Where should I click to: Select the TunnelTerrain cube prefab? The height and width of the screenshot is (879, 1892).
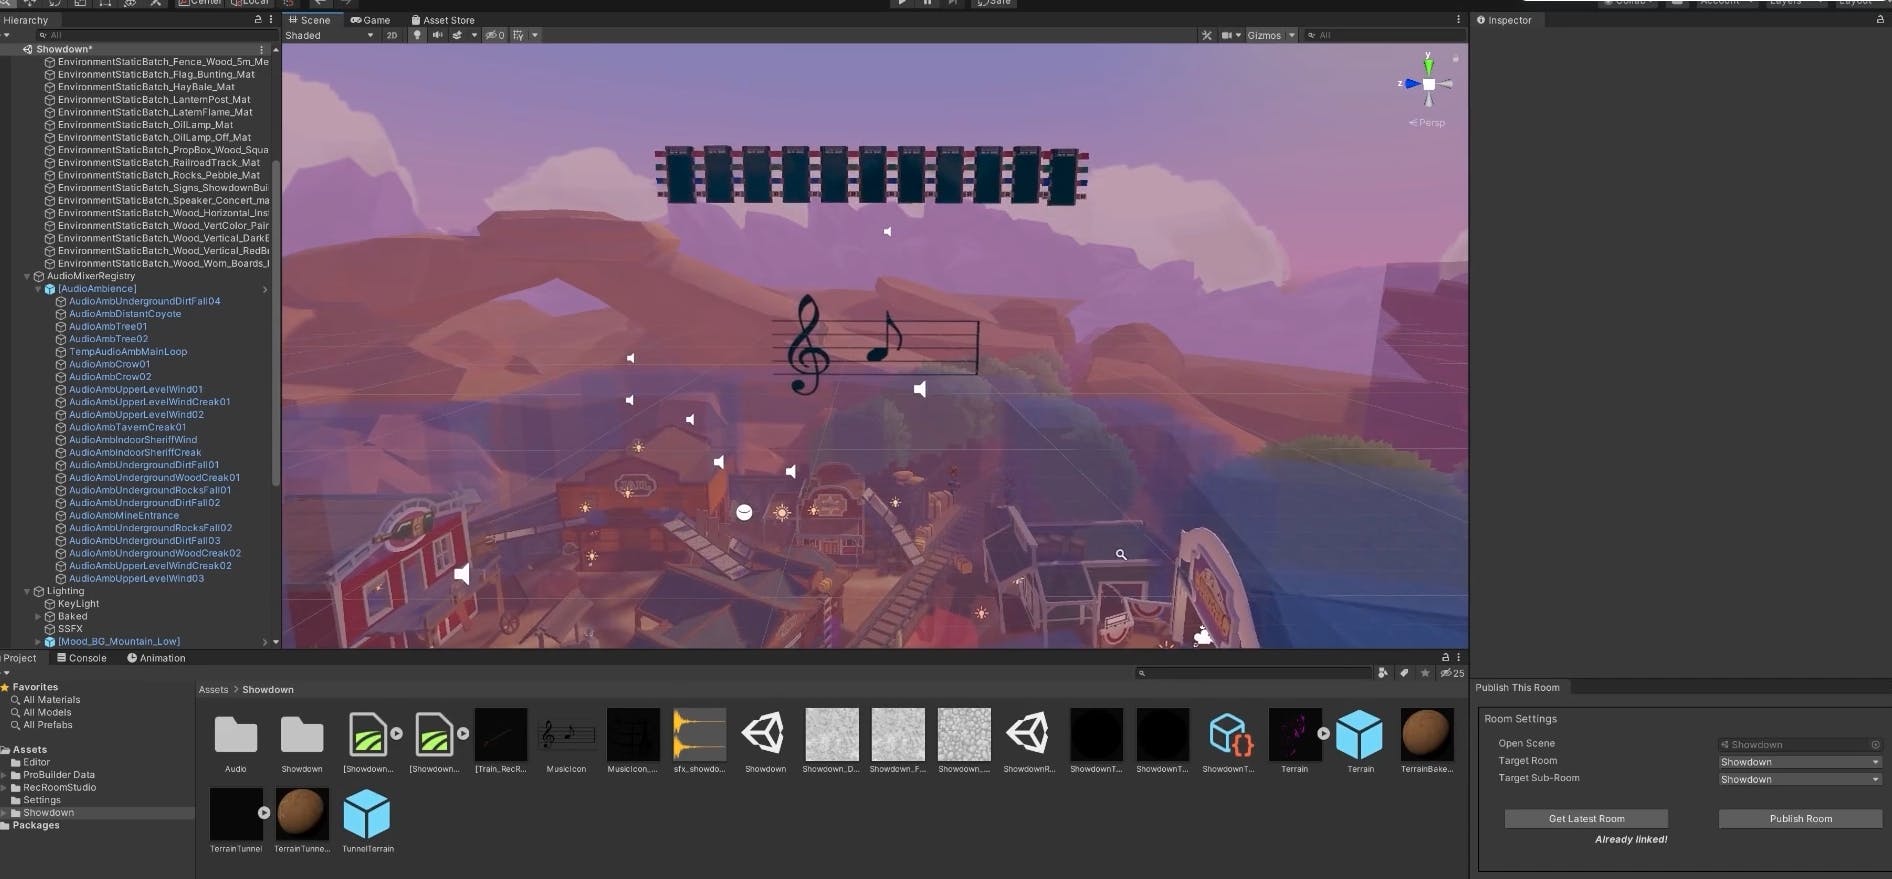367,814
